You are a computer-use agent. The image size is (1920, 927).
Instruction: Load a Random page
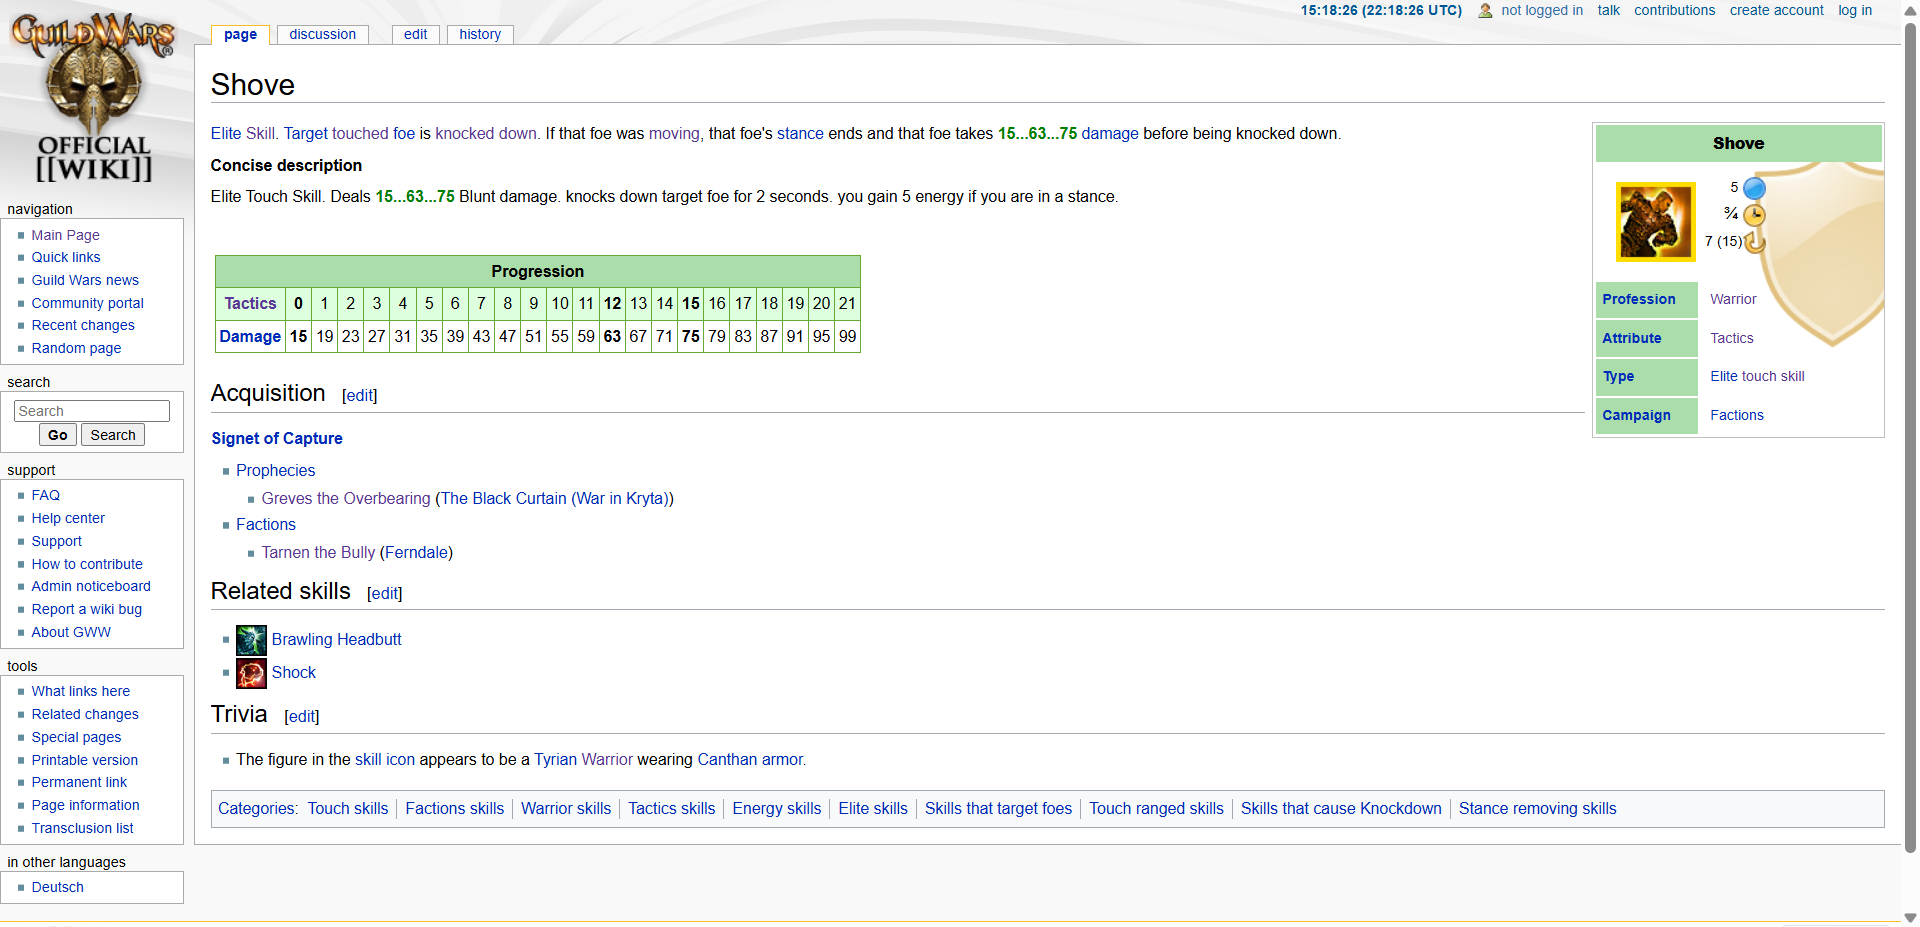[x=76, y=348]
